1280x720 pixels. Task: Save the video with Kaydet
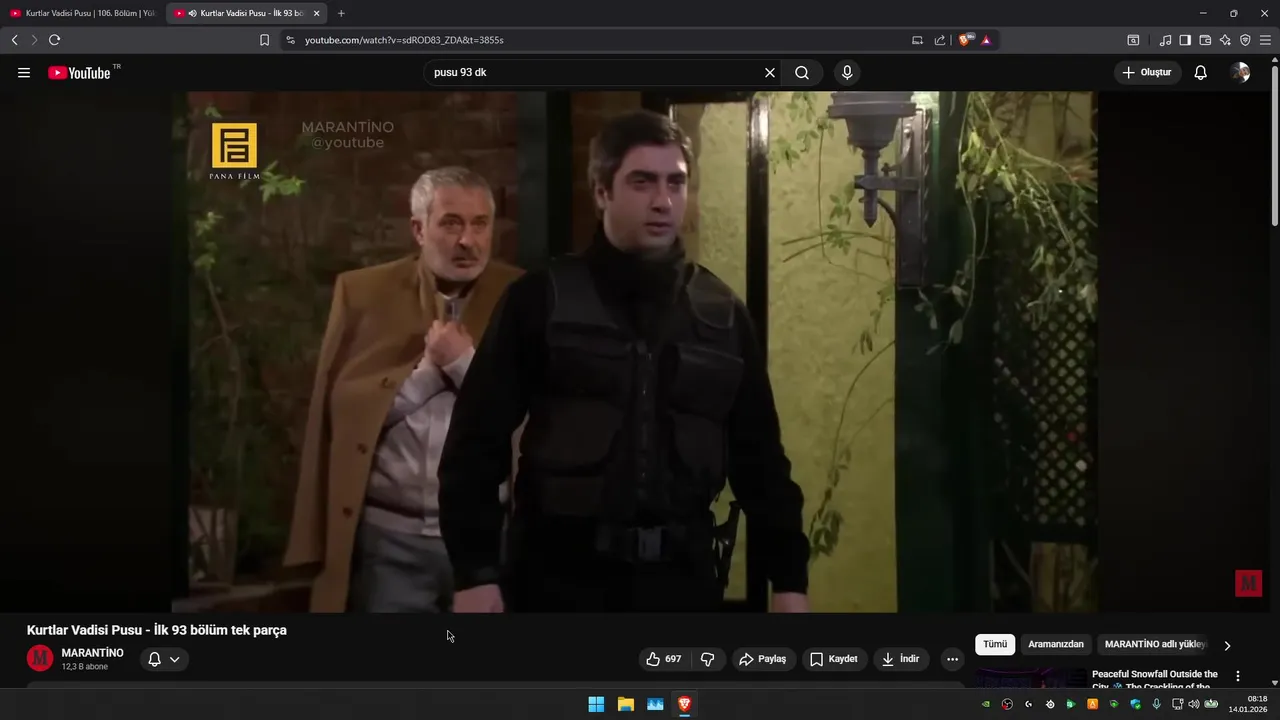click(834, 659)
